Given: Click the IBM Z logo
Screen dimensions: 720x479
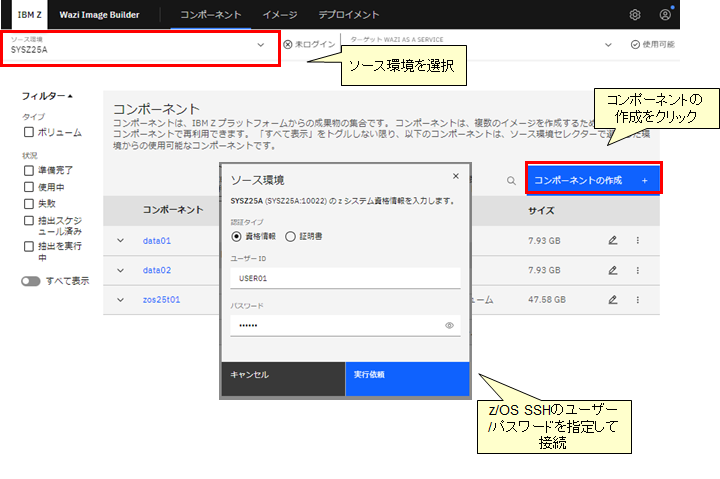Looking at the screenshot, I should point(29,15).
